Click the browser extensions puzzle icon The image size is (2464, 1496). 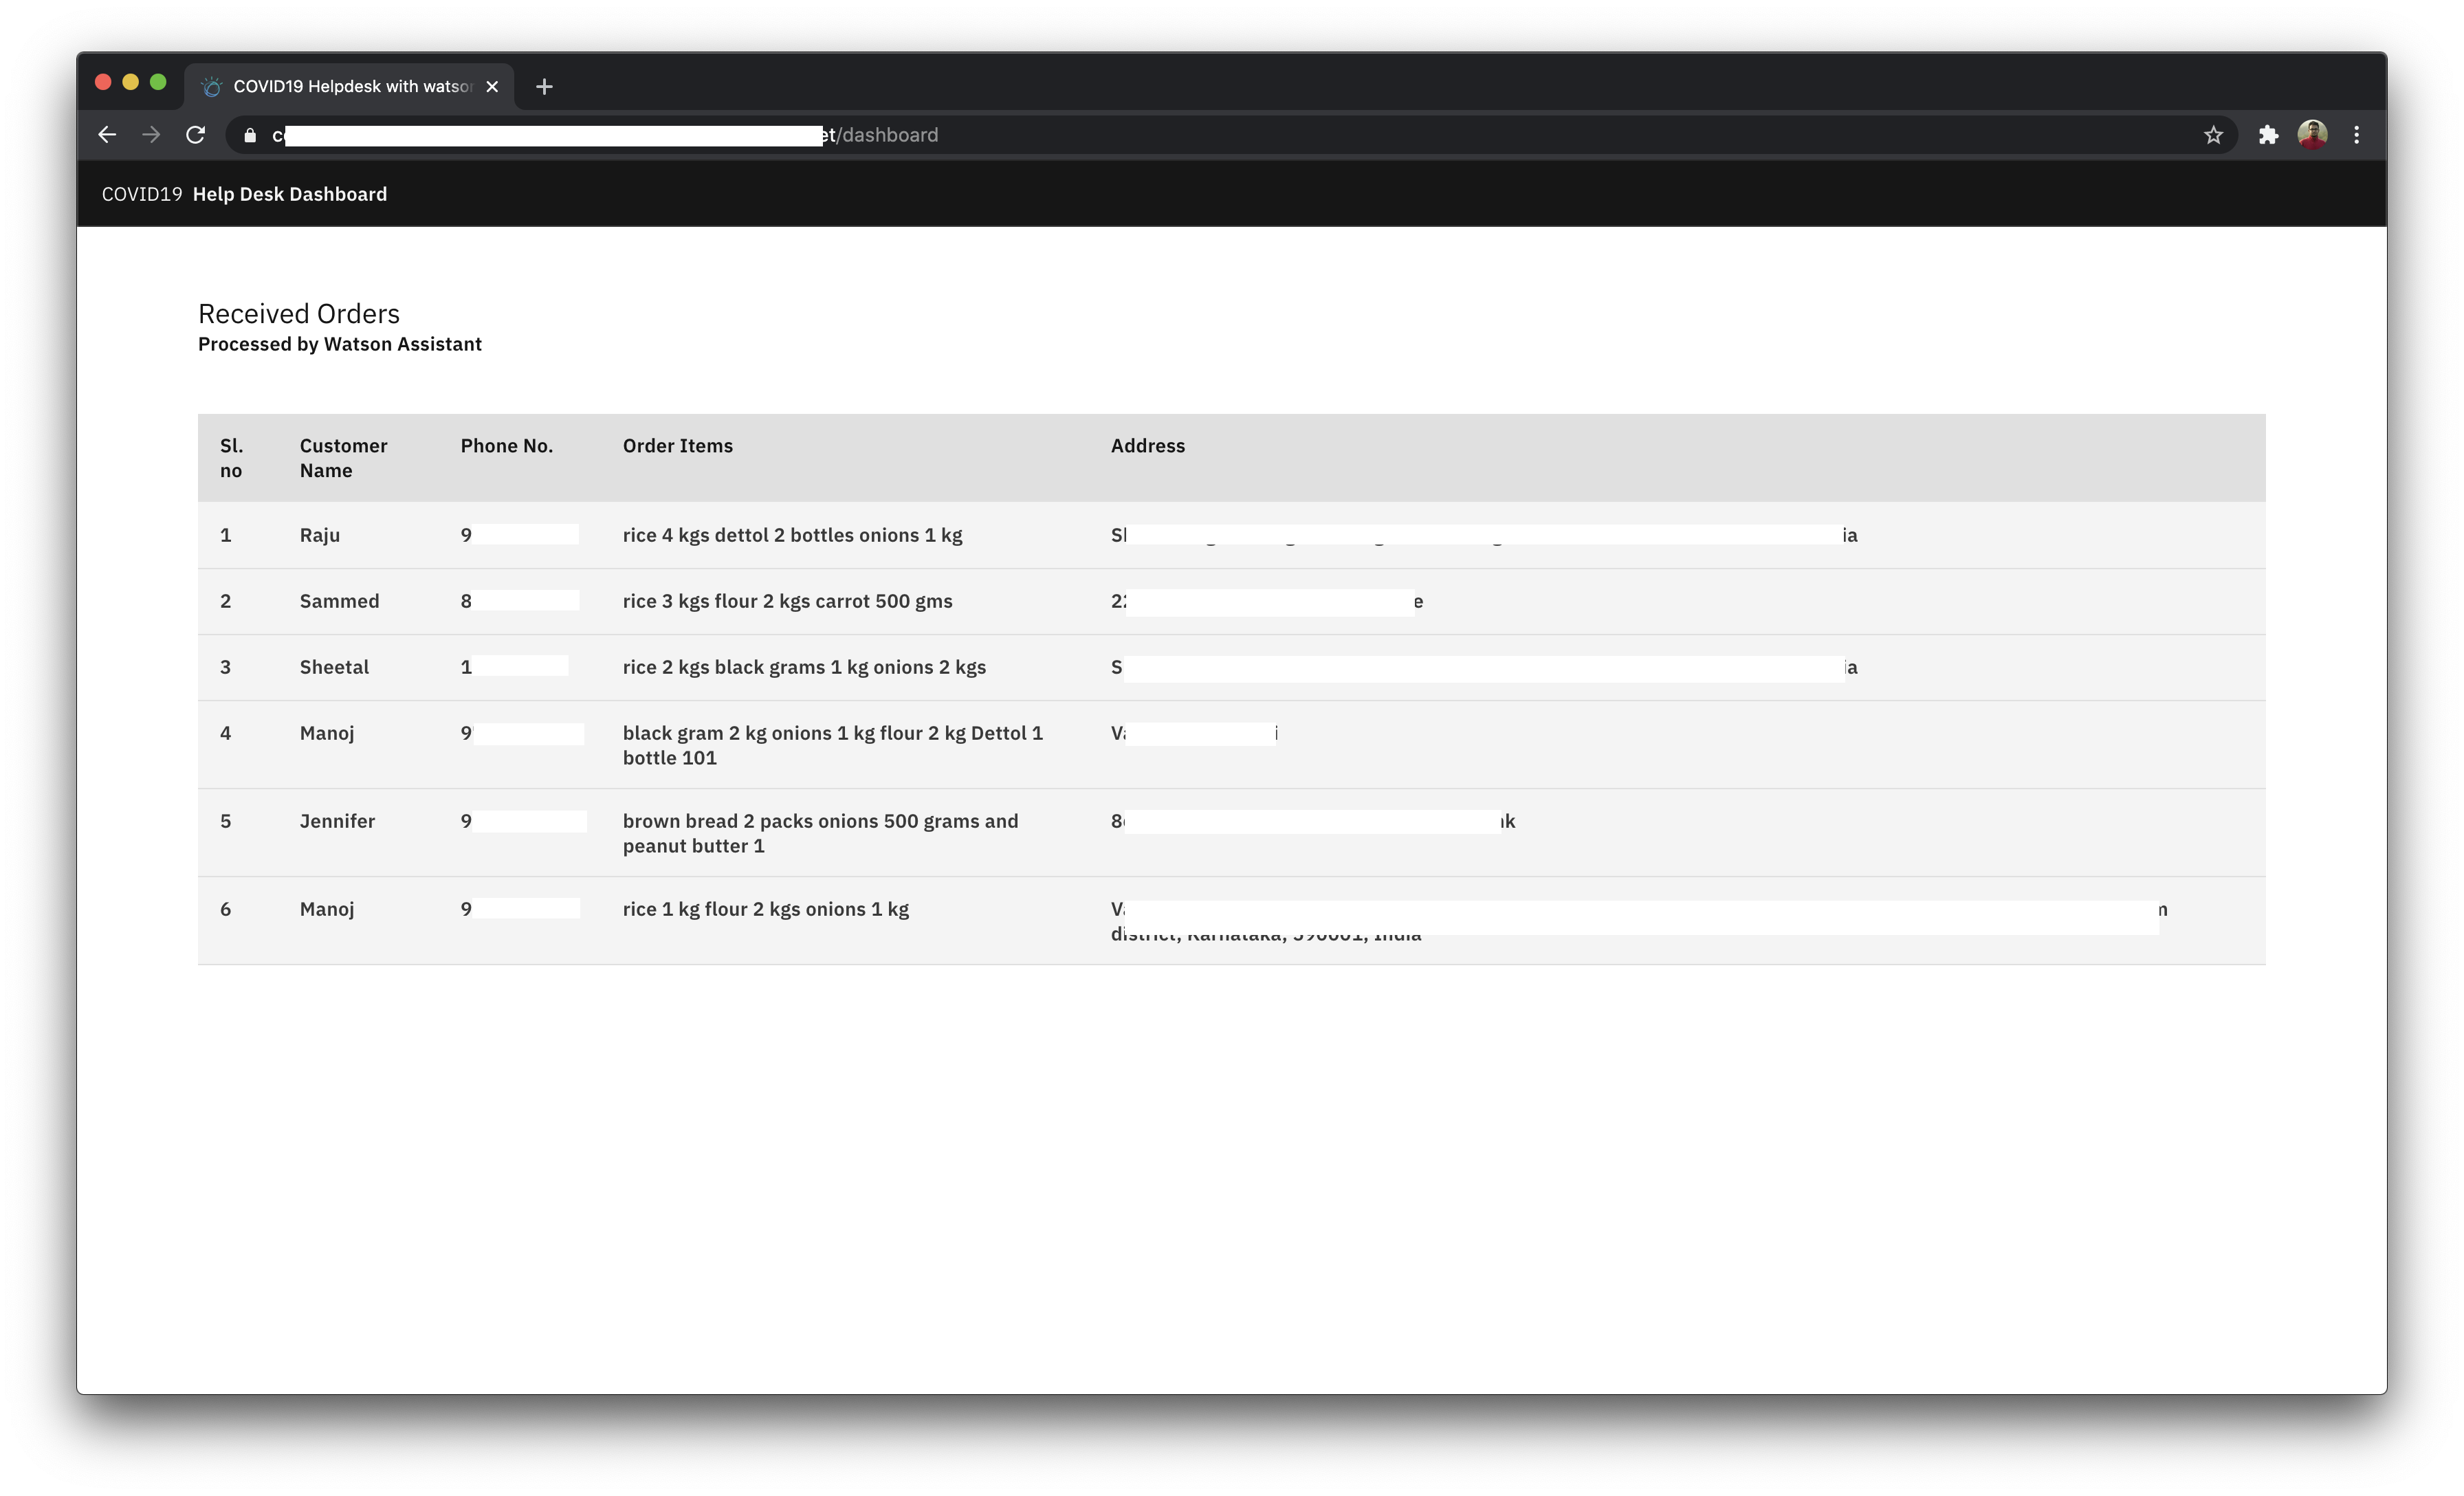pos(2269,134)
